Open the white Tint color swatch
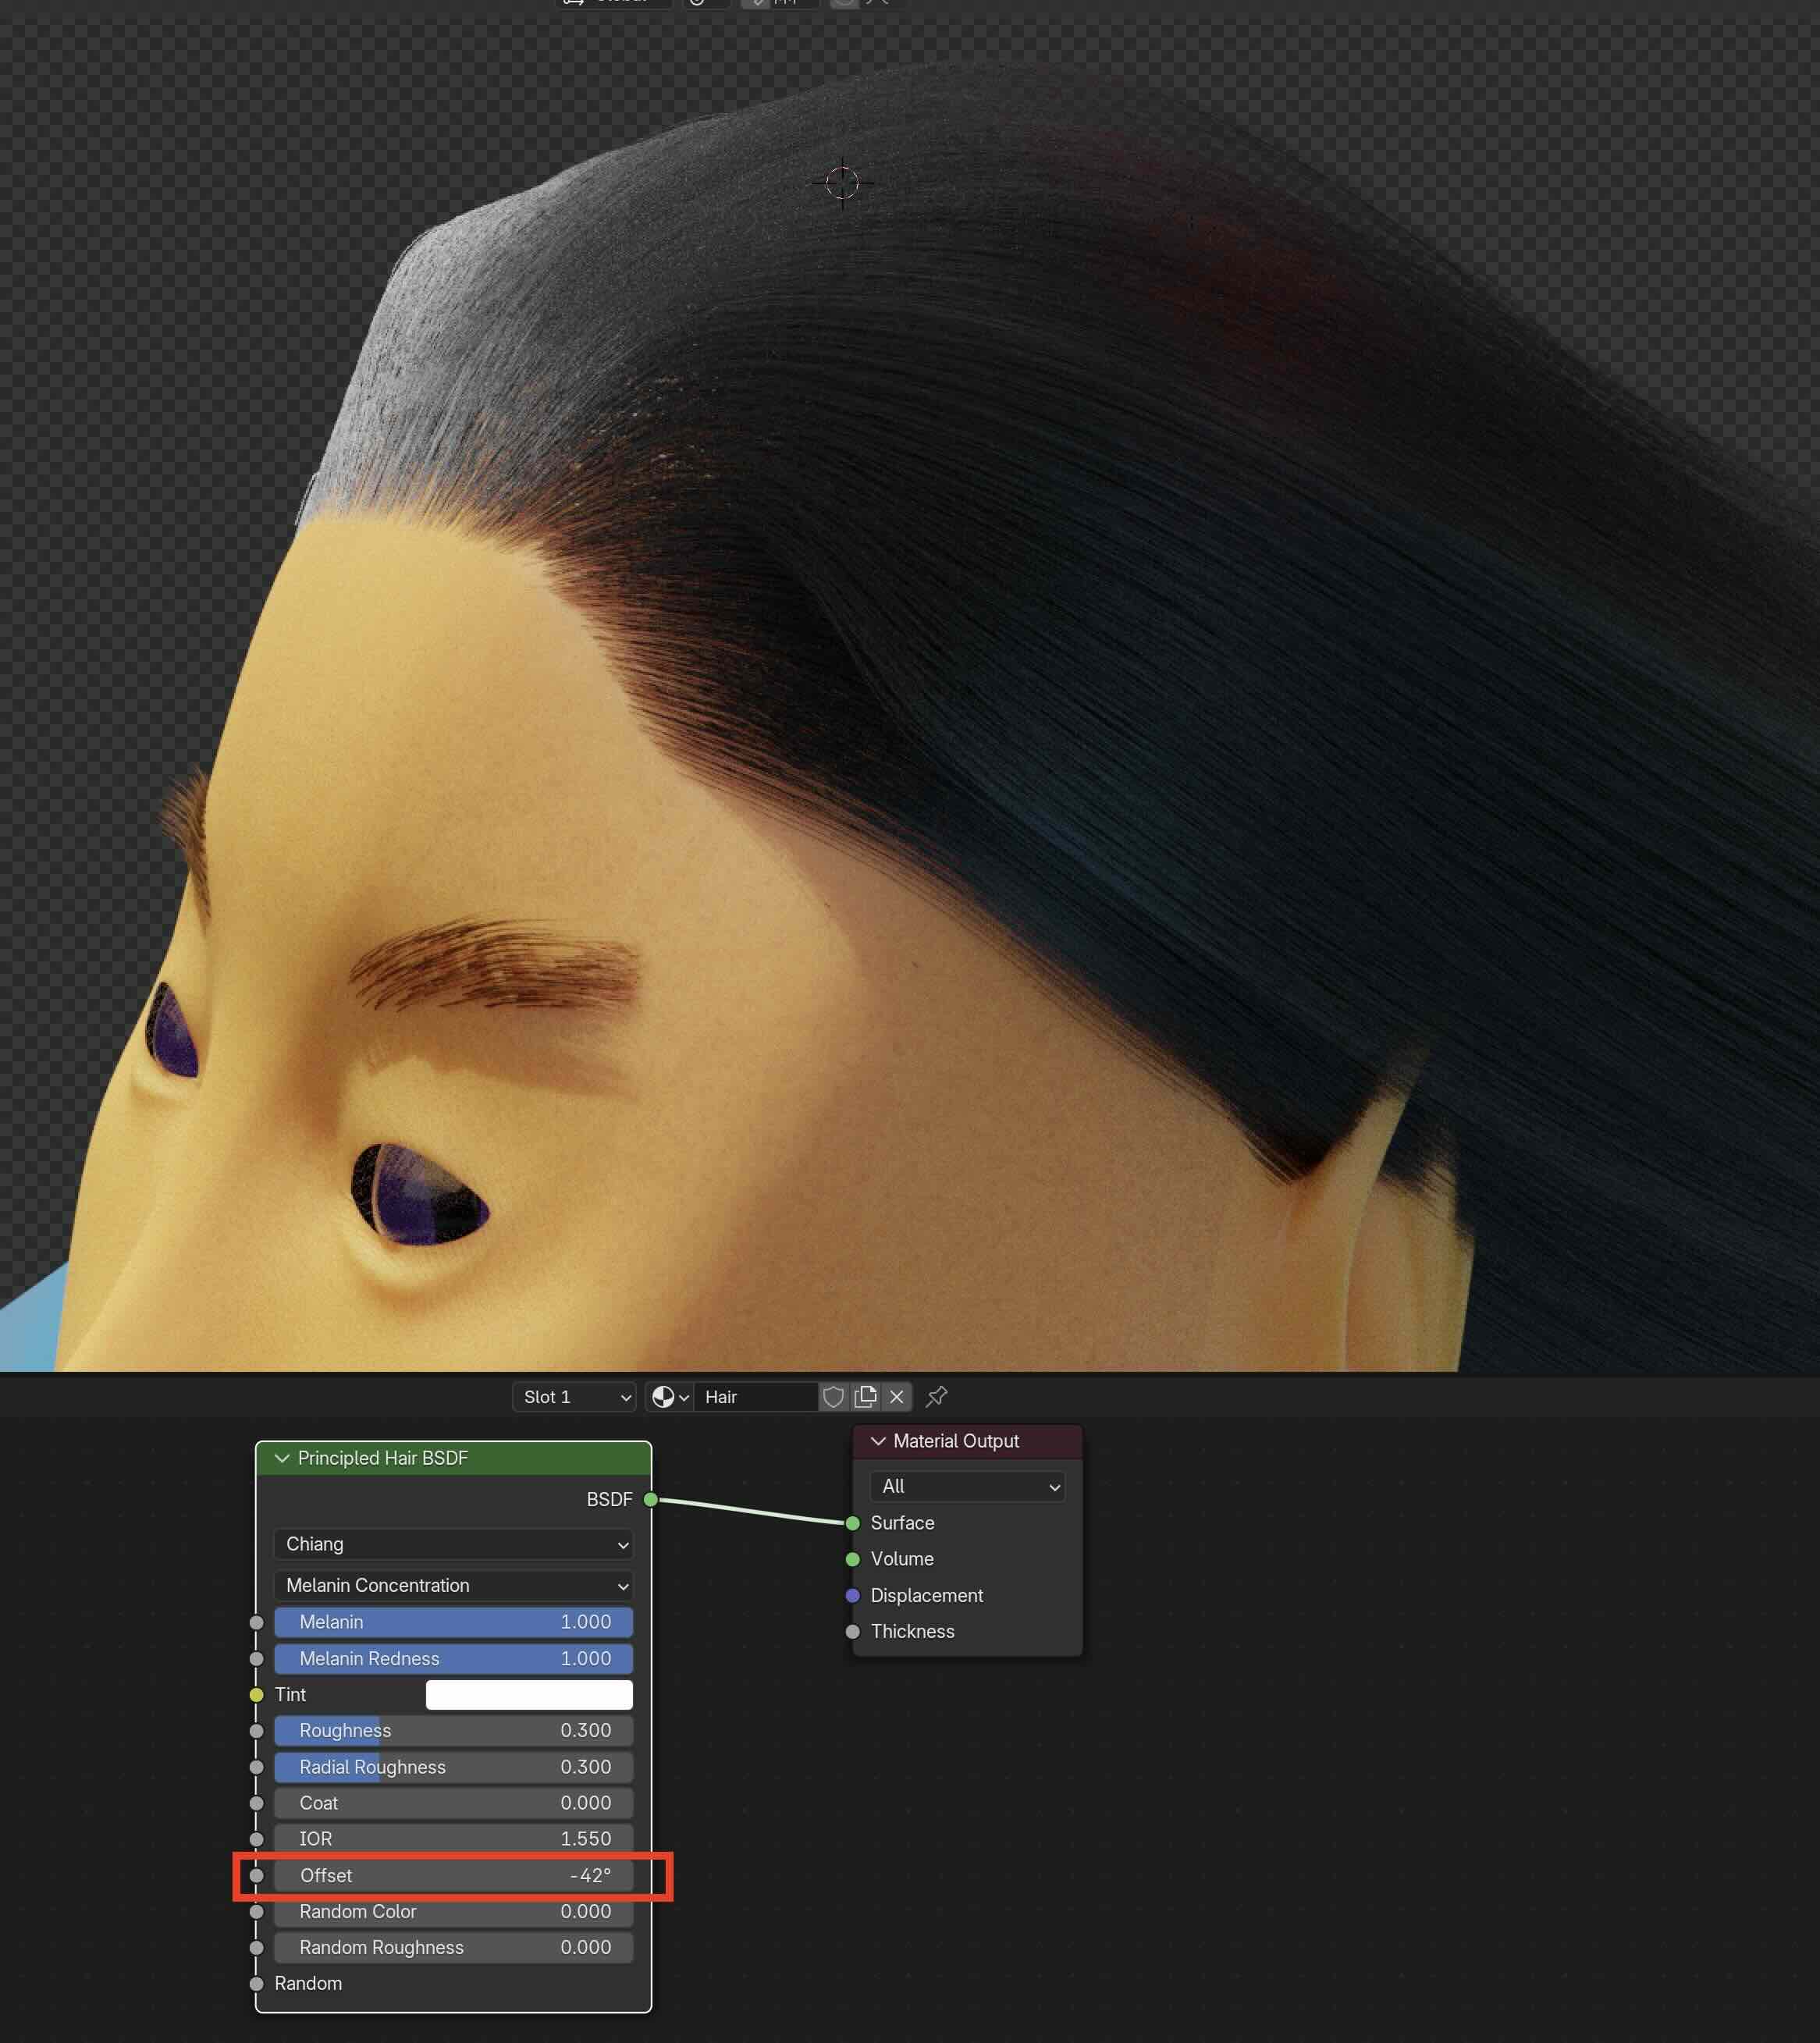This screenshot has width=1820, height=2043. click(x=529, y=1694)
